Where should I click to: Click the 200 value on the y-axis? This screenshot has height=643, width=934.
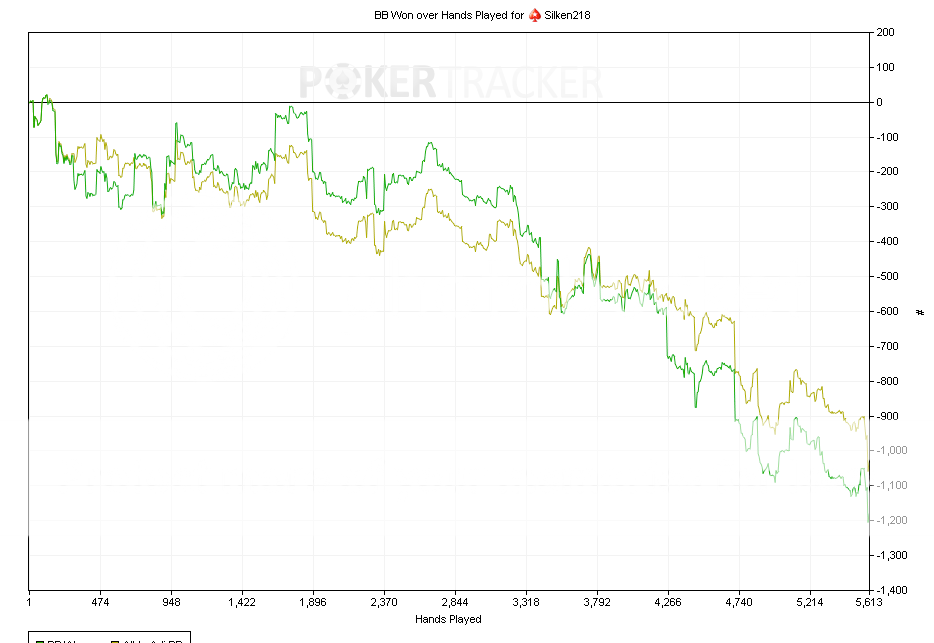point(885,32)
